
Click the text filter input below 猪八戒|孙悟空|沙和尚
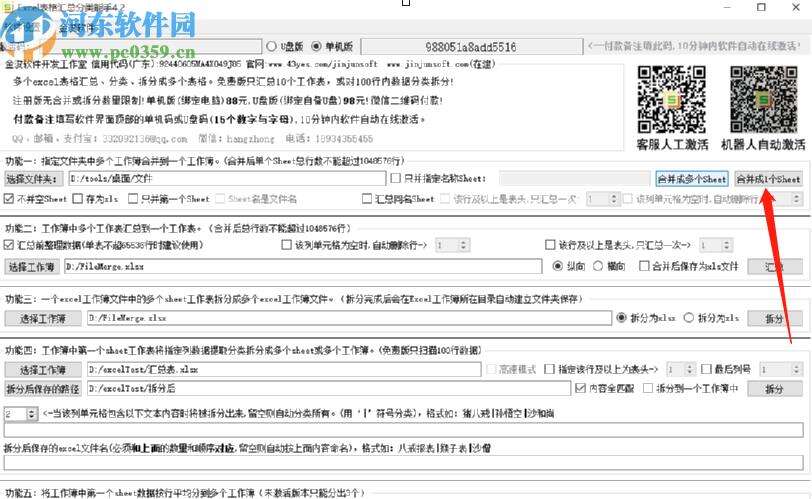(403, 430)
